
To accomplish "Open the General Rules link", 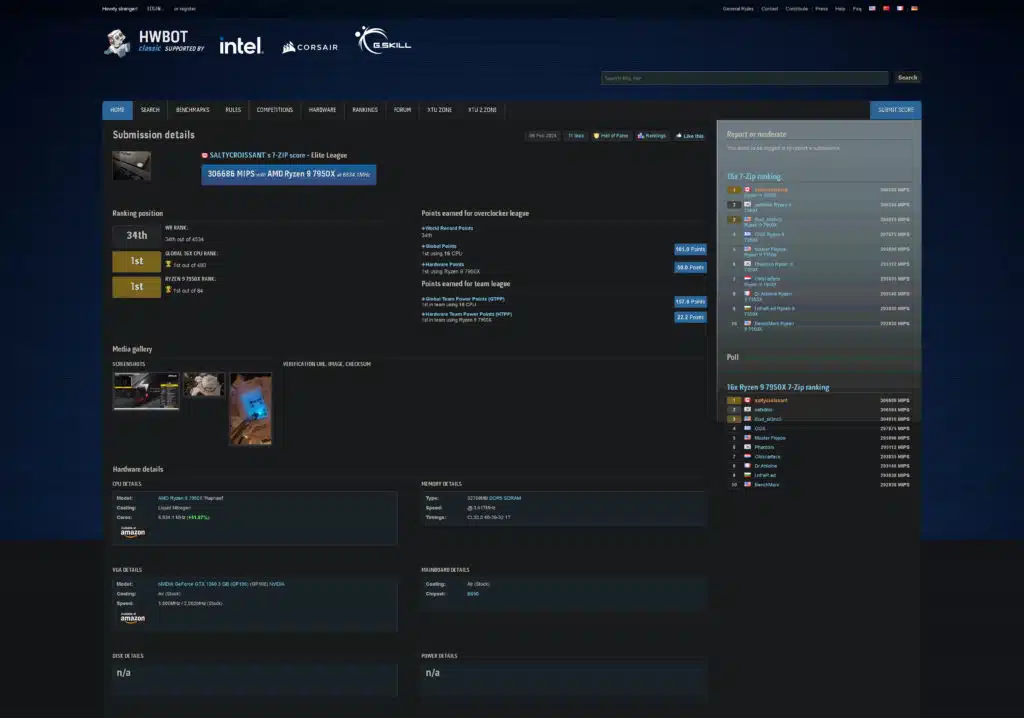I will pos(738,8).
